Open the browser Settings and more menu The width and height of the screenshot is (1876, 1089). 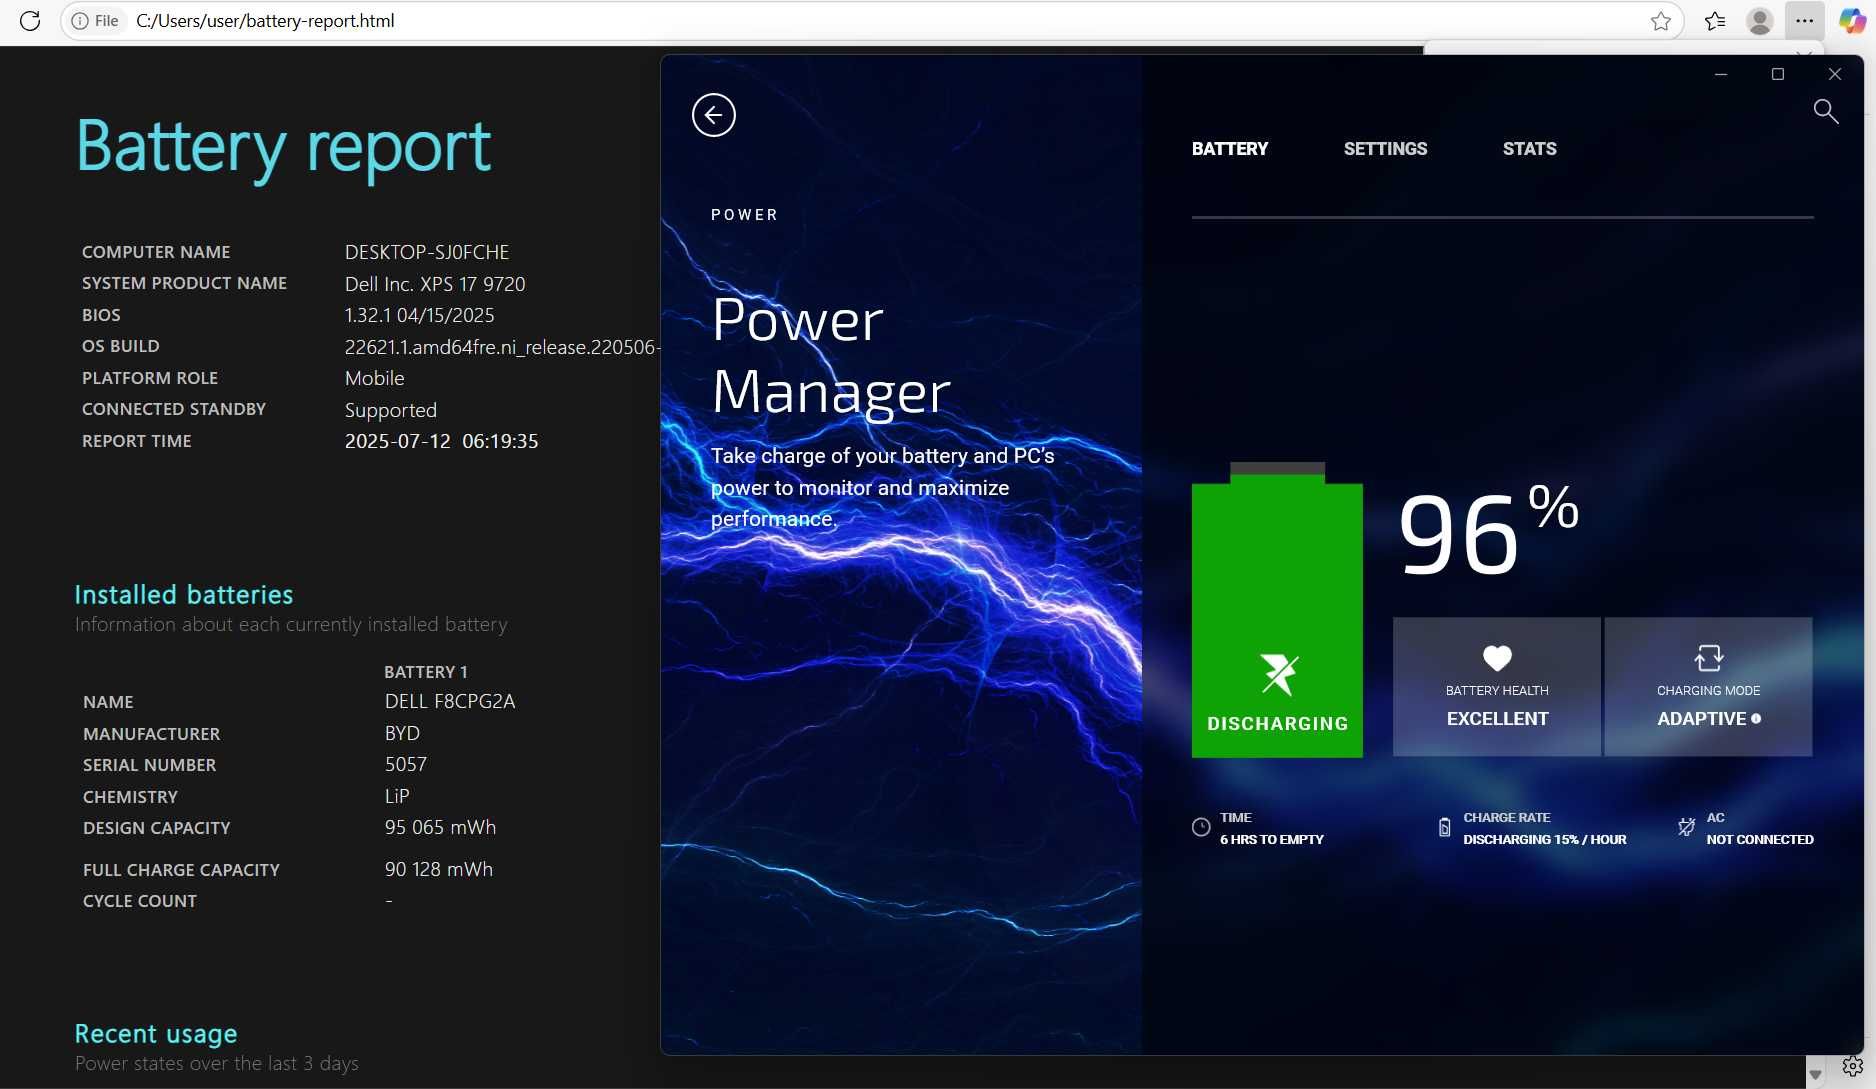click(1804, 21)
